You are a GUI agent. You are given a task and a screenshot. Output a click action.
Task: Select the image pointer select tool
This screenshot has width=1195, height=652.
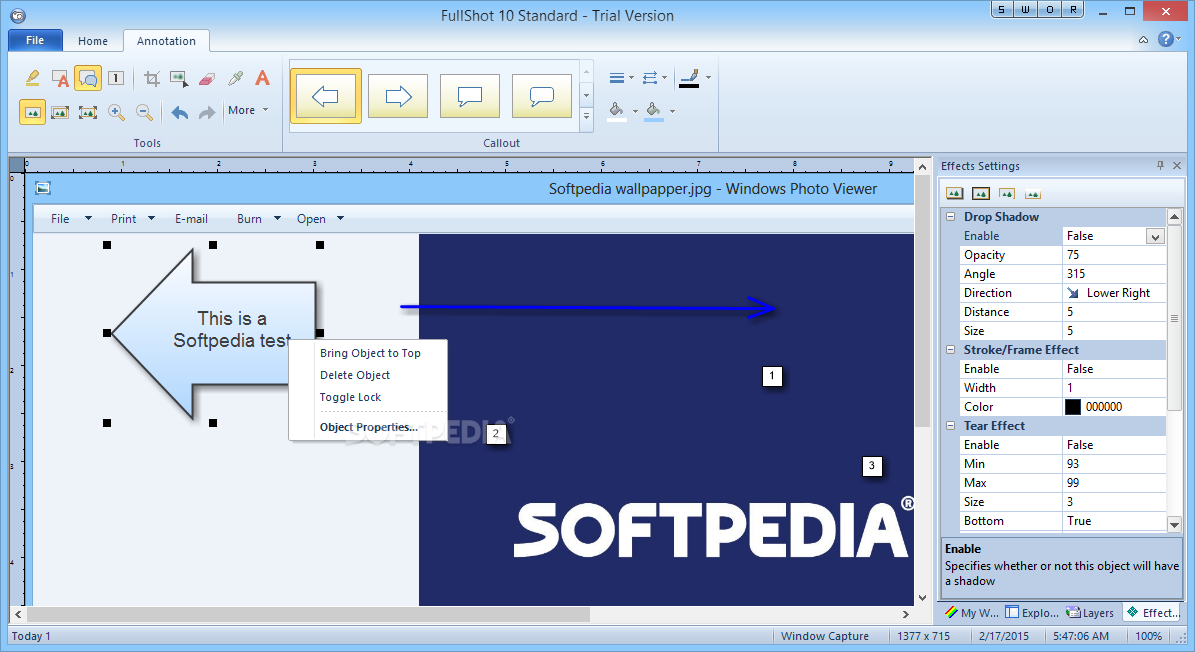180,78
